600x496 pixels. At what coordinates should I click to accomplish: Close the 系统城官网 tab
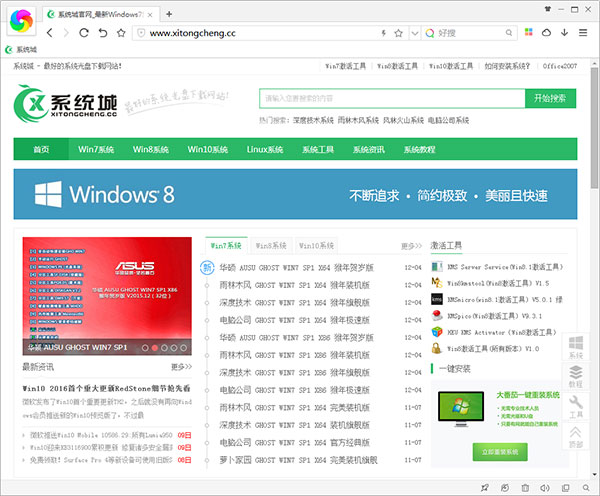pyautogui.click(x=150, y=15)
